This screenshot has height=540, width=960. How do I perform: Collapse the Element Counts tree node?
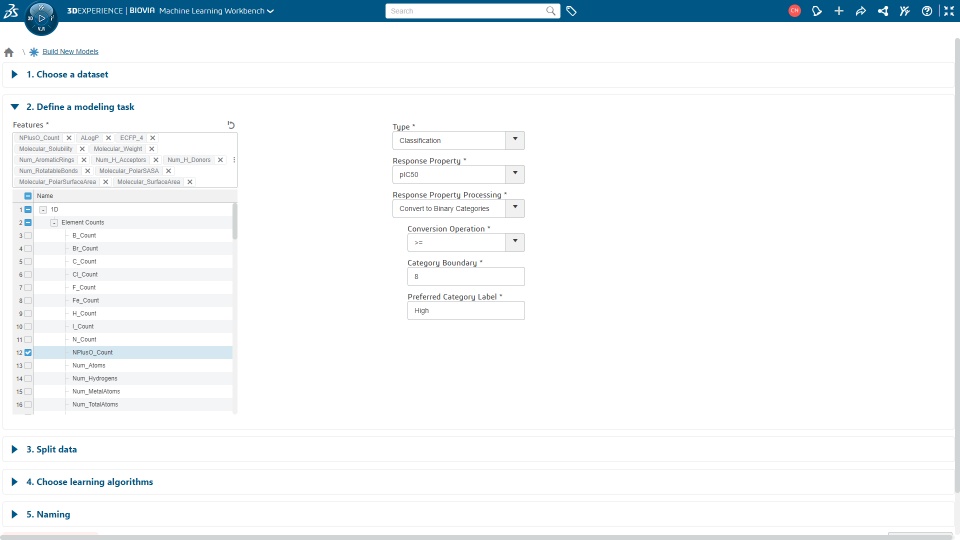coord(54,222)
